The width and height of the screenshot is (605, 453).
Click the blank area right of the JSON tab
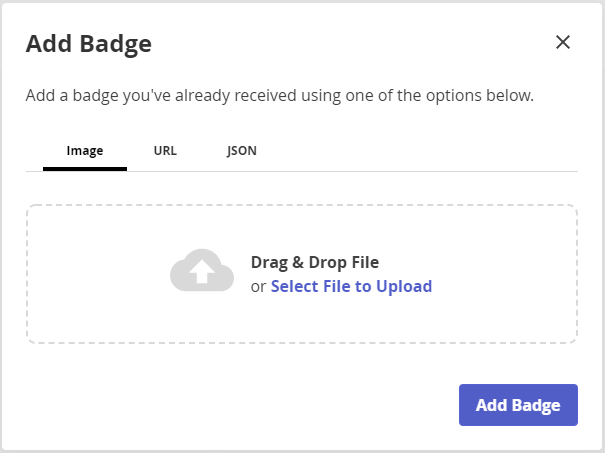click(x=420, y=151)
